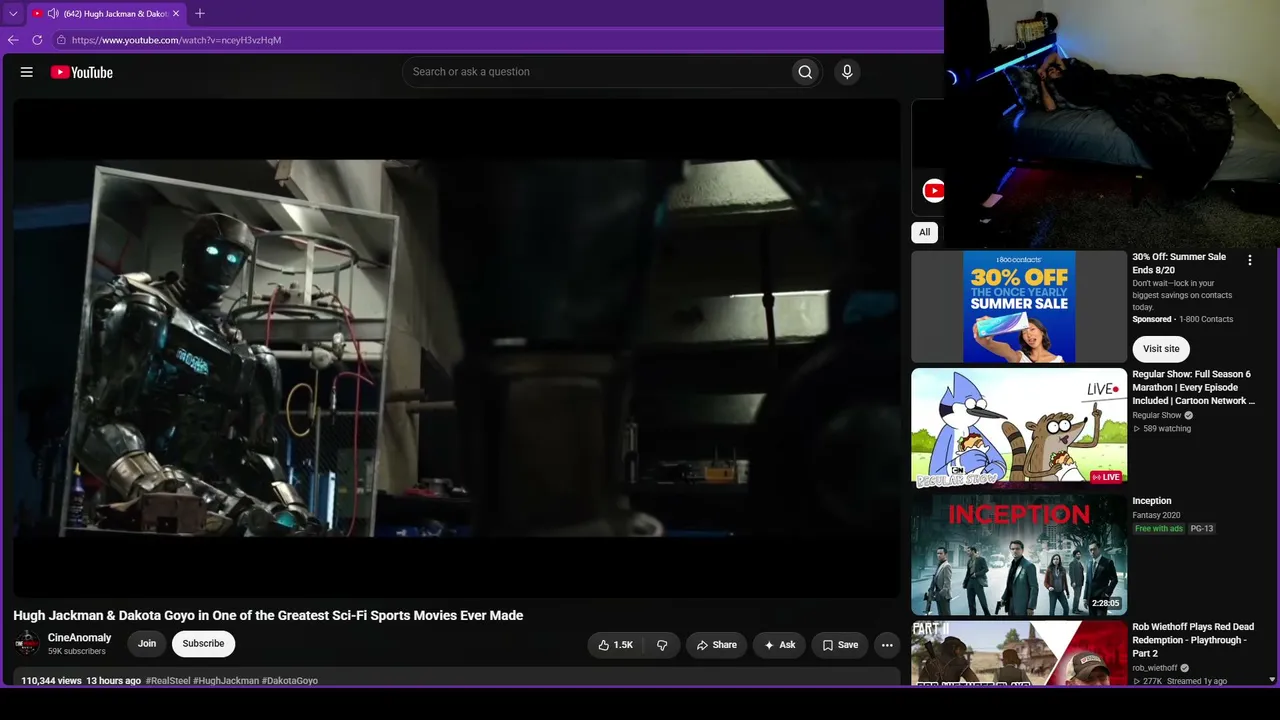Viewport: 1280px width, 720px height.
Task: Go back with browser back arrow
Action: click(13, 40)
